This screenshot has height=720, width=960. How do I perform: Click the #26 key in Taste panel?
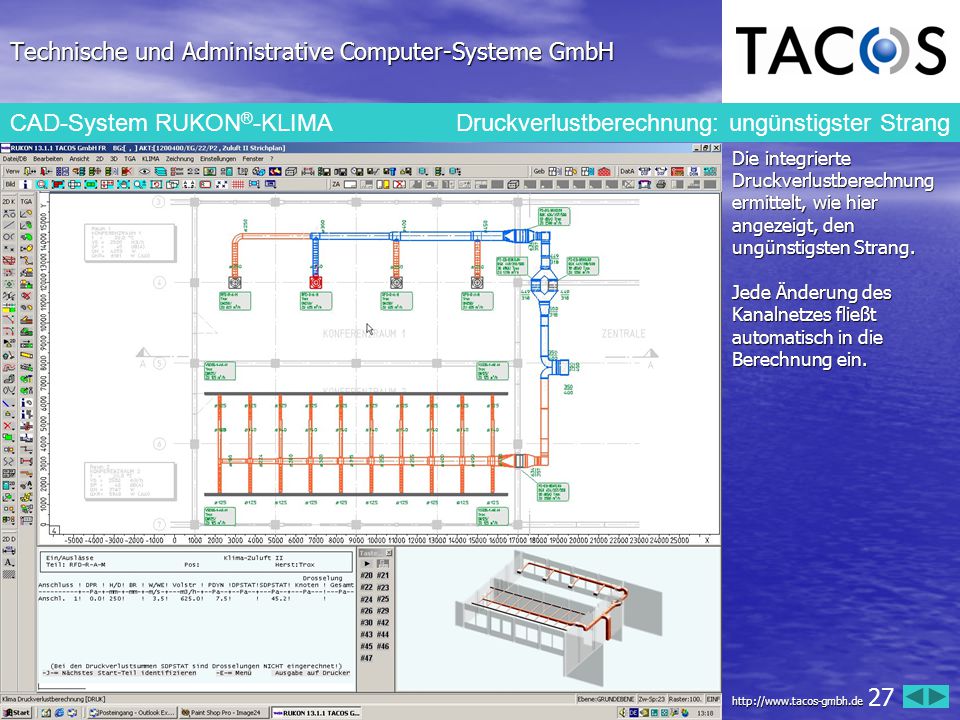pos(366,611)
